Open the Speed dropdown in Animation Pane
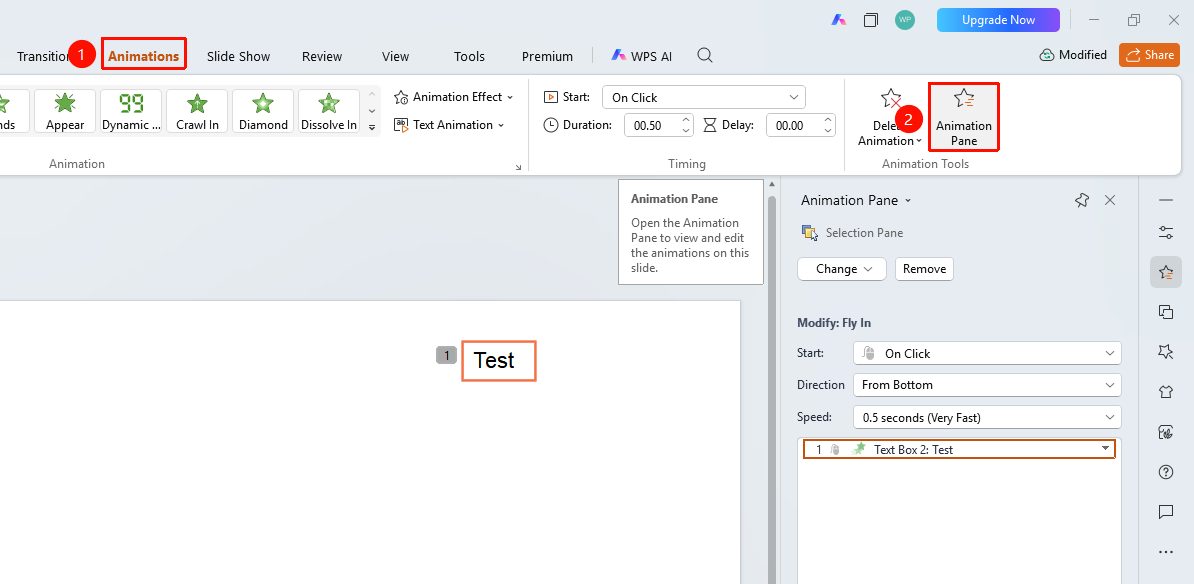This screenshot has height=584, width=1194. tap(987, 417)
